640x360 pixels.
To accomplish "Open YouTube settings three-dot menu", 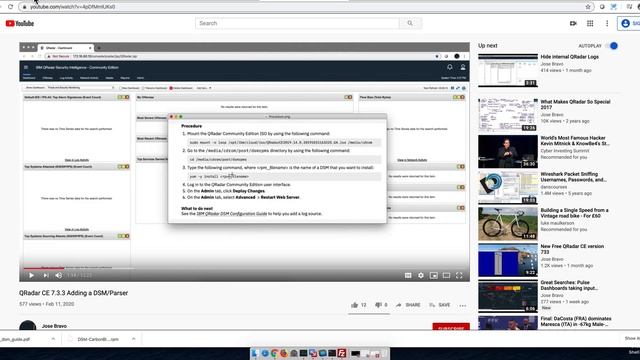I will pos(607,24).
